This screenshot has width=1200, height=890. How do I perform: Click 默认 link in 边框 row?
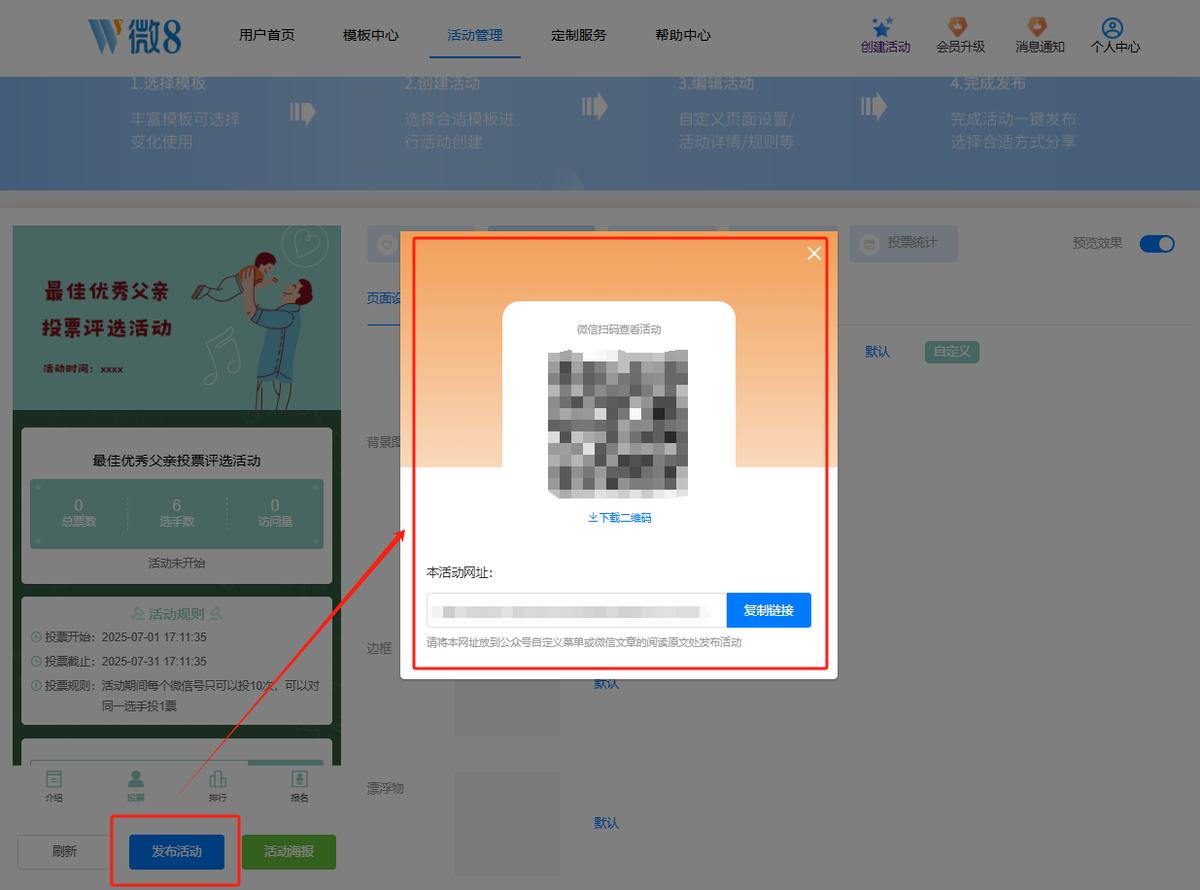607,684
